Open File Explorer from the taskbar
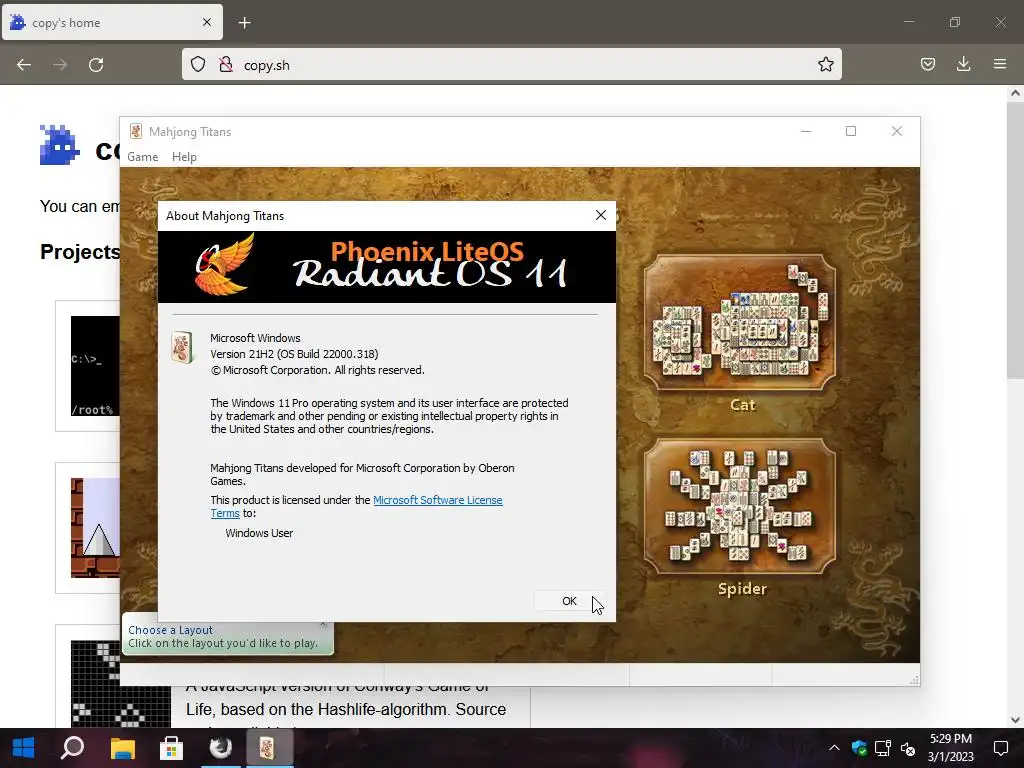 pos(122,748)
